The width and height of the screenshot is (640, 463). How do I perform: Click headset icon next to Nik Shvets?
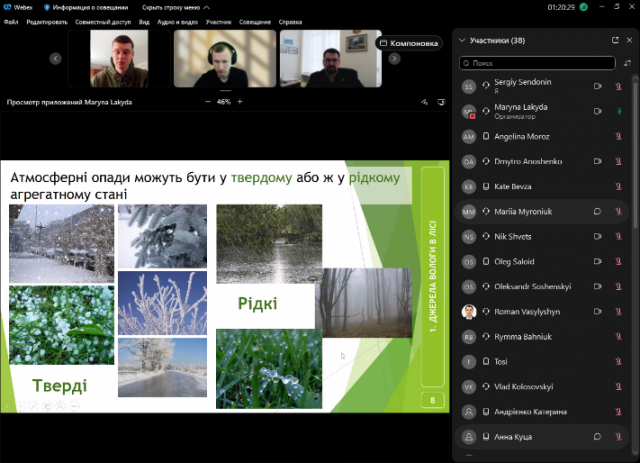click(x=486, y=236)
